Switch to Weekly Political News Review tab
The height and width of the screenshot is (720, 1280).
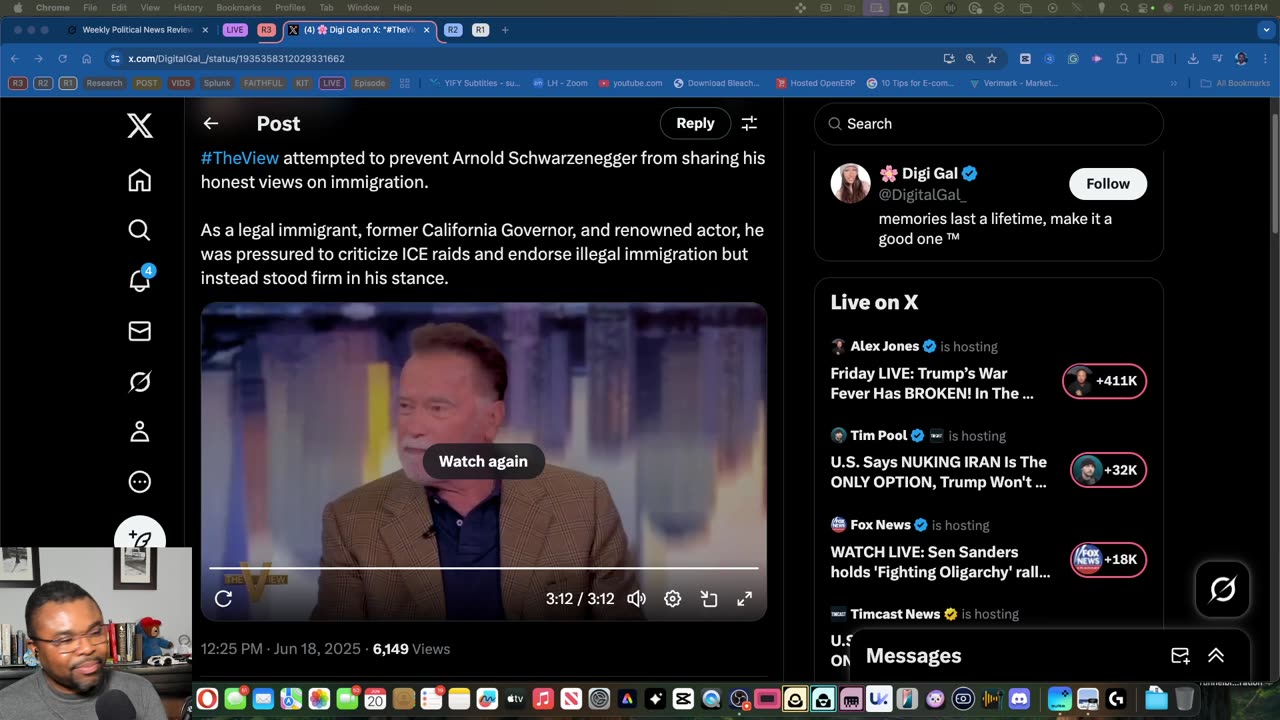[137, 30]
